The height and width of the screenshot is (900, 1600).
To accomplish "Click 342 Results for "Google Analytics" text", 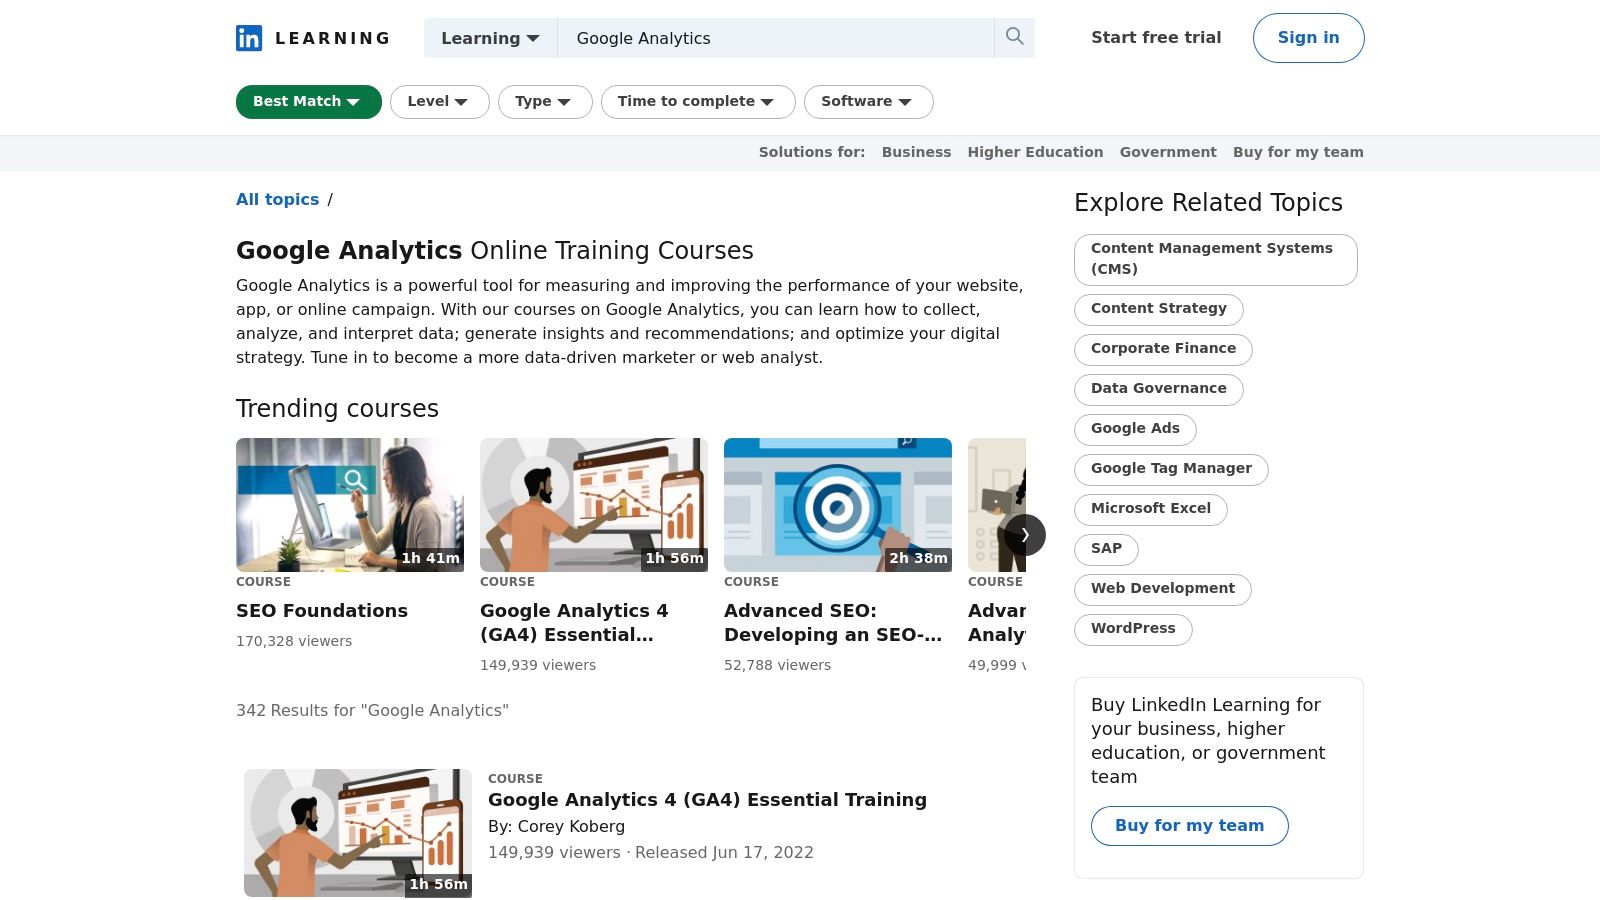I will (x=372, y=711).
